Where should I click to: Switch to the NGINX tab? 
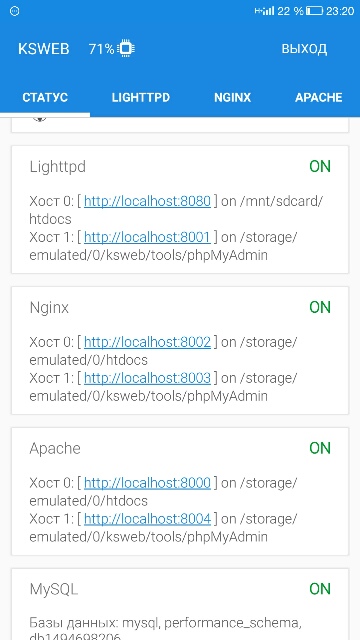[232, 98]
